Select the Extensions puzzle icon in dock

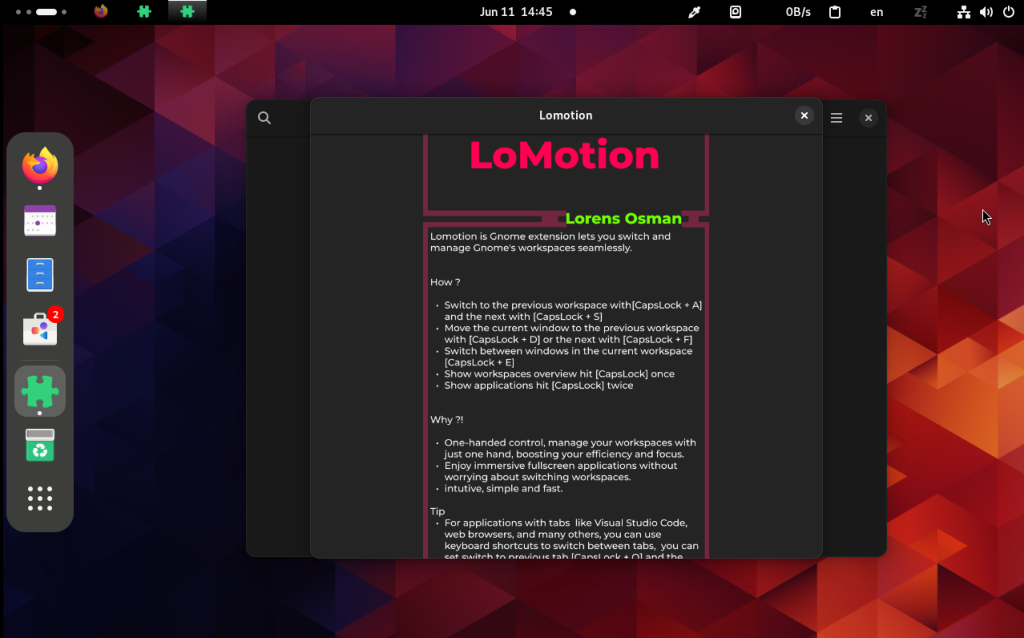40,391
